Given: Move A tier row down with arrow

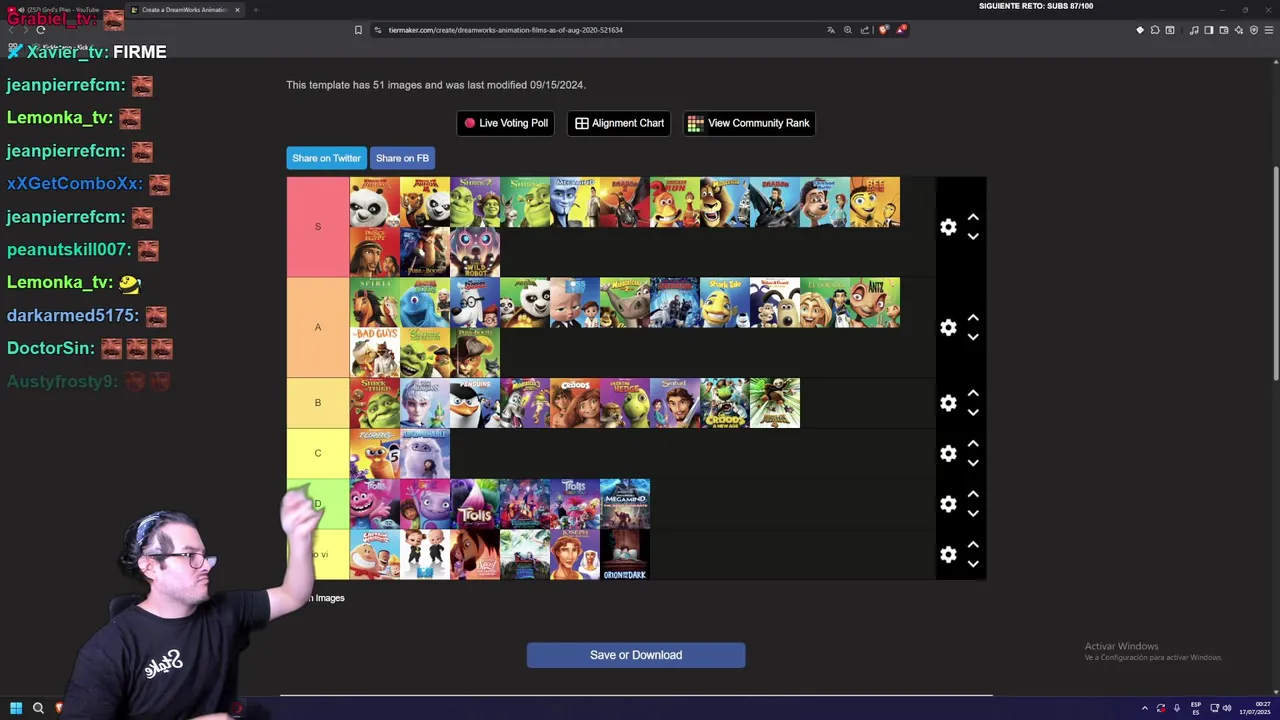Looking at the screenshot, I should click(973, 337).
